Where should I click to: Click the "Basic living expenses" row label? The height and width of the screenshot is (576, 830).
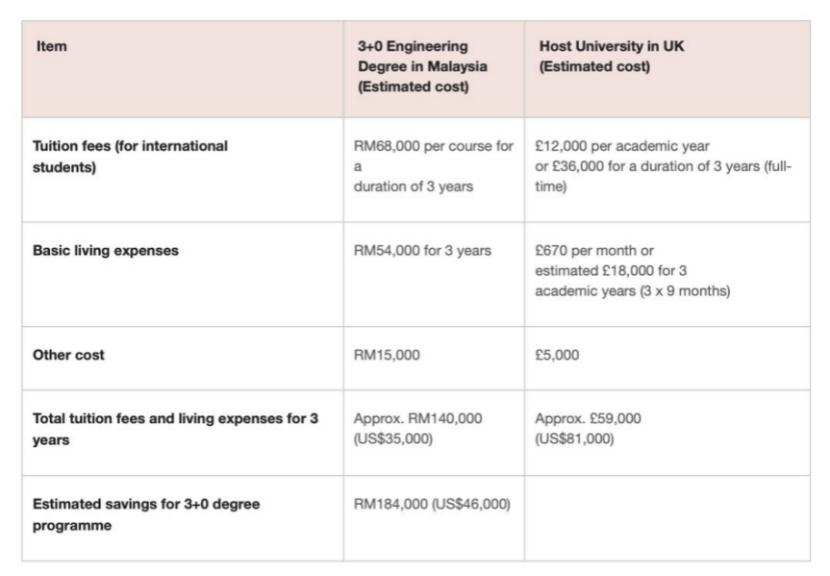coord(107,251)
